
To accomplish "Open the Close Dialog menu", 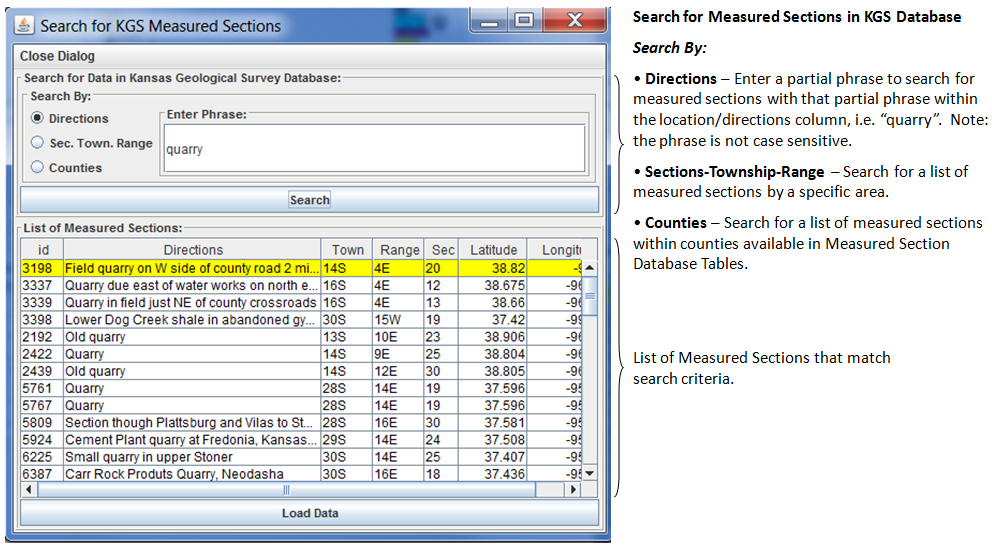I will [x=57, y=56].
